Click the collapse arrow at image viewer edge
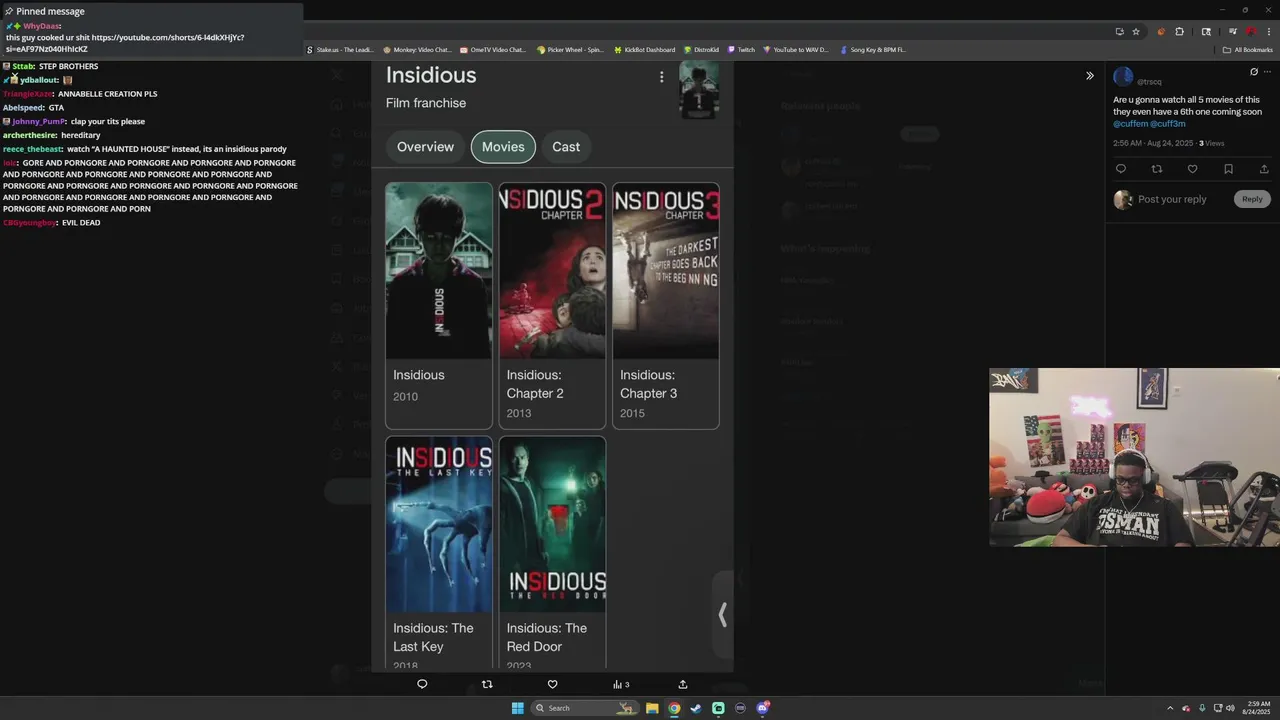 (x=722, y=614)
